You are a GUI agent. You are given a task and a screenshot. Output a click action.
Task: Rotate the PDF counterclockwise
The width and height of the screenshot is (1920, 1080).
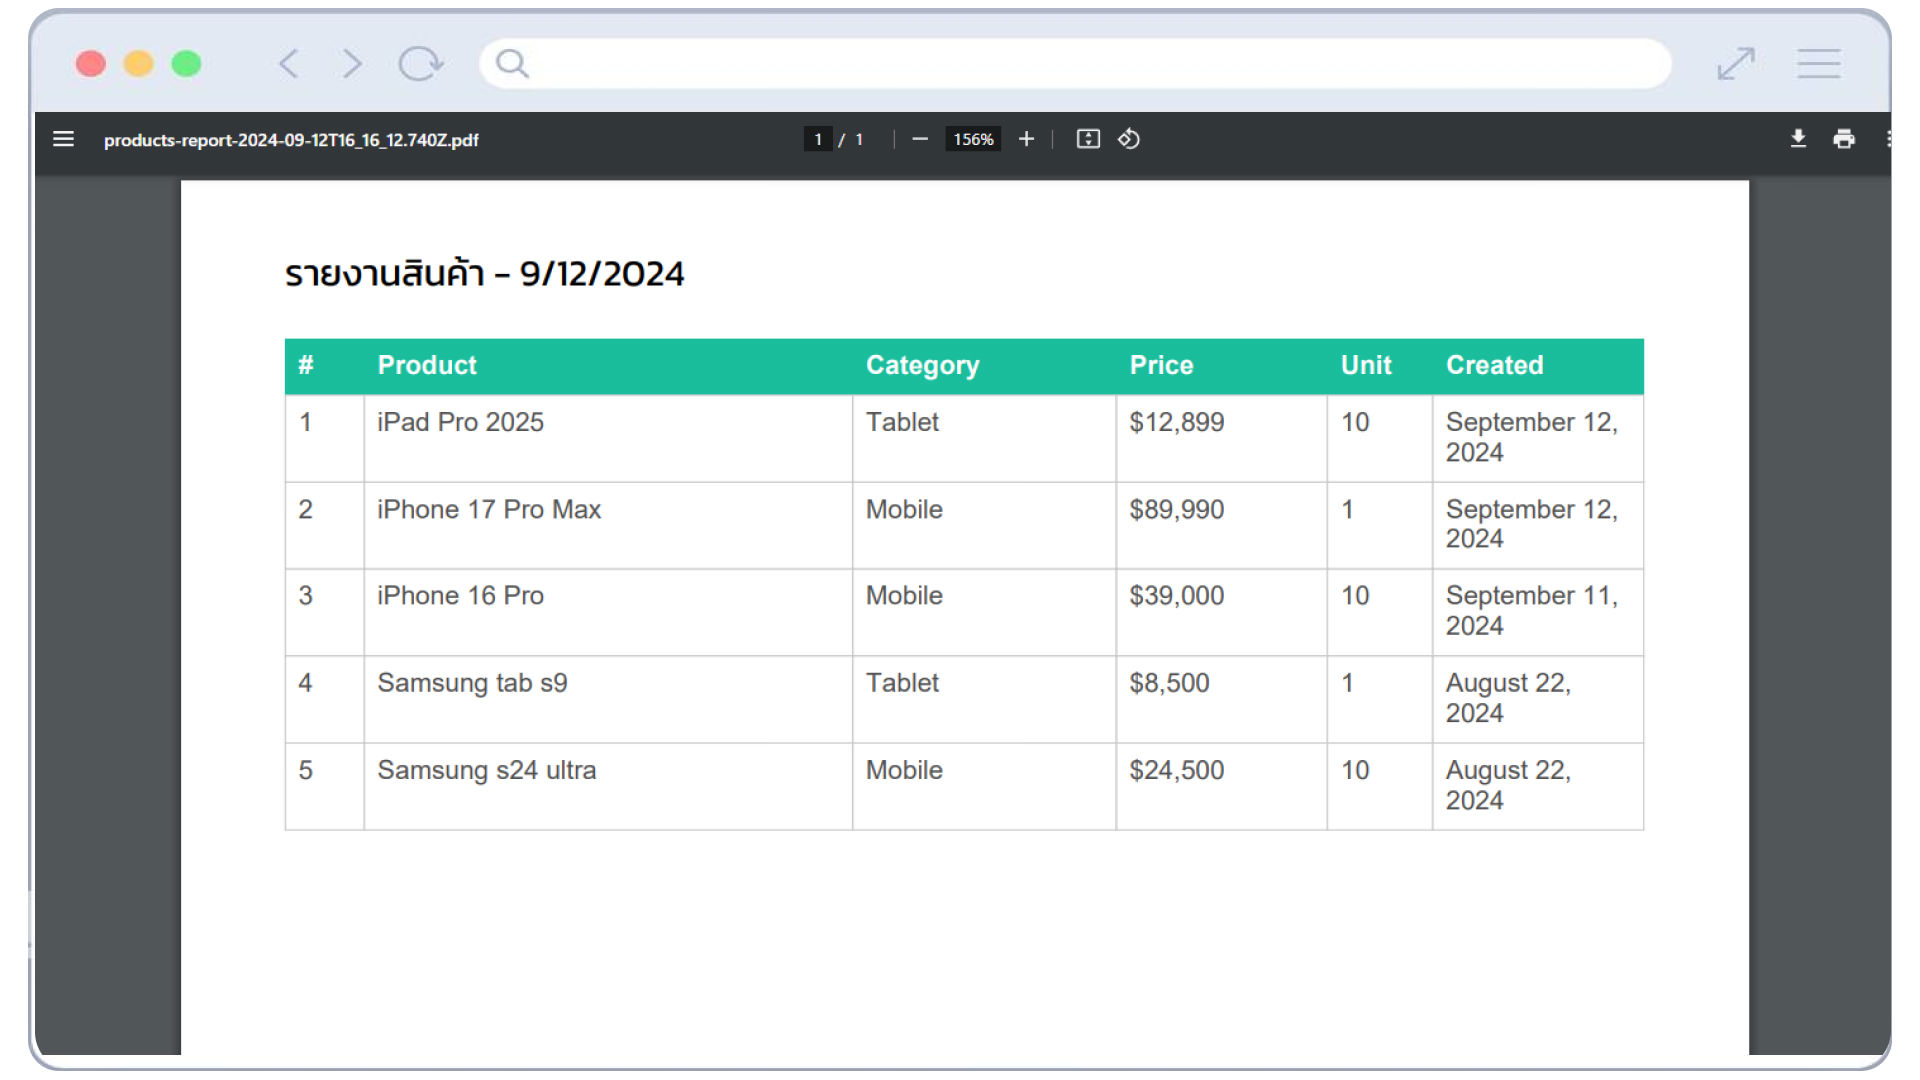1129,139
